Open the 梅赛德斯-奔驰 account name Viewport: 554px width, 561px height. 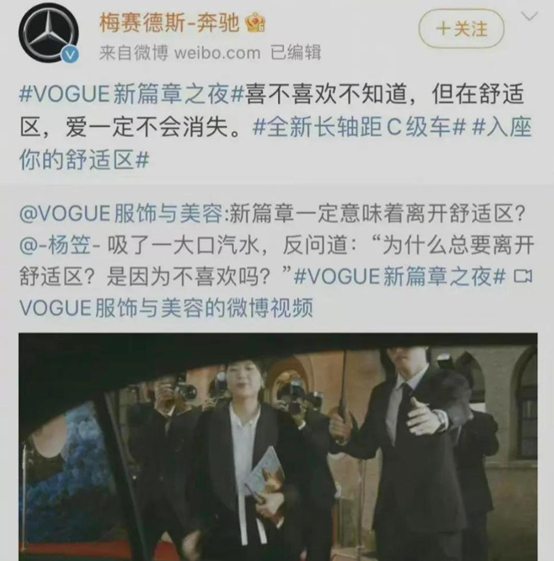tap(169, 24)
